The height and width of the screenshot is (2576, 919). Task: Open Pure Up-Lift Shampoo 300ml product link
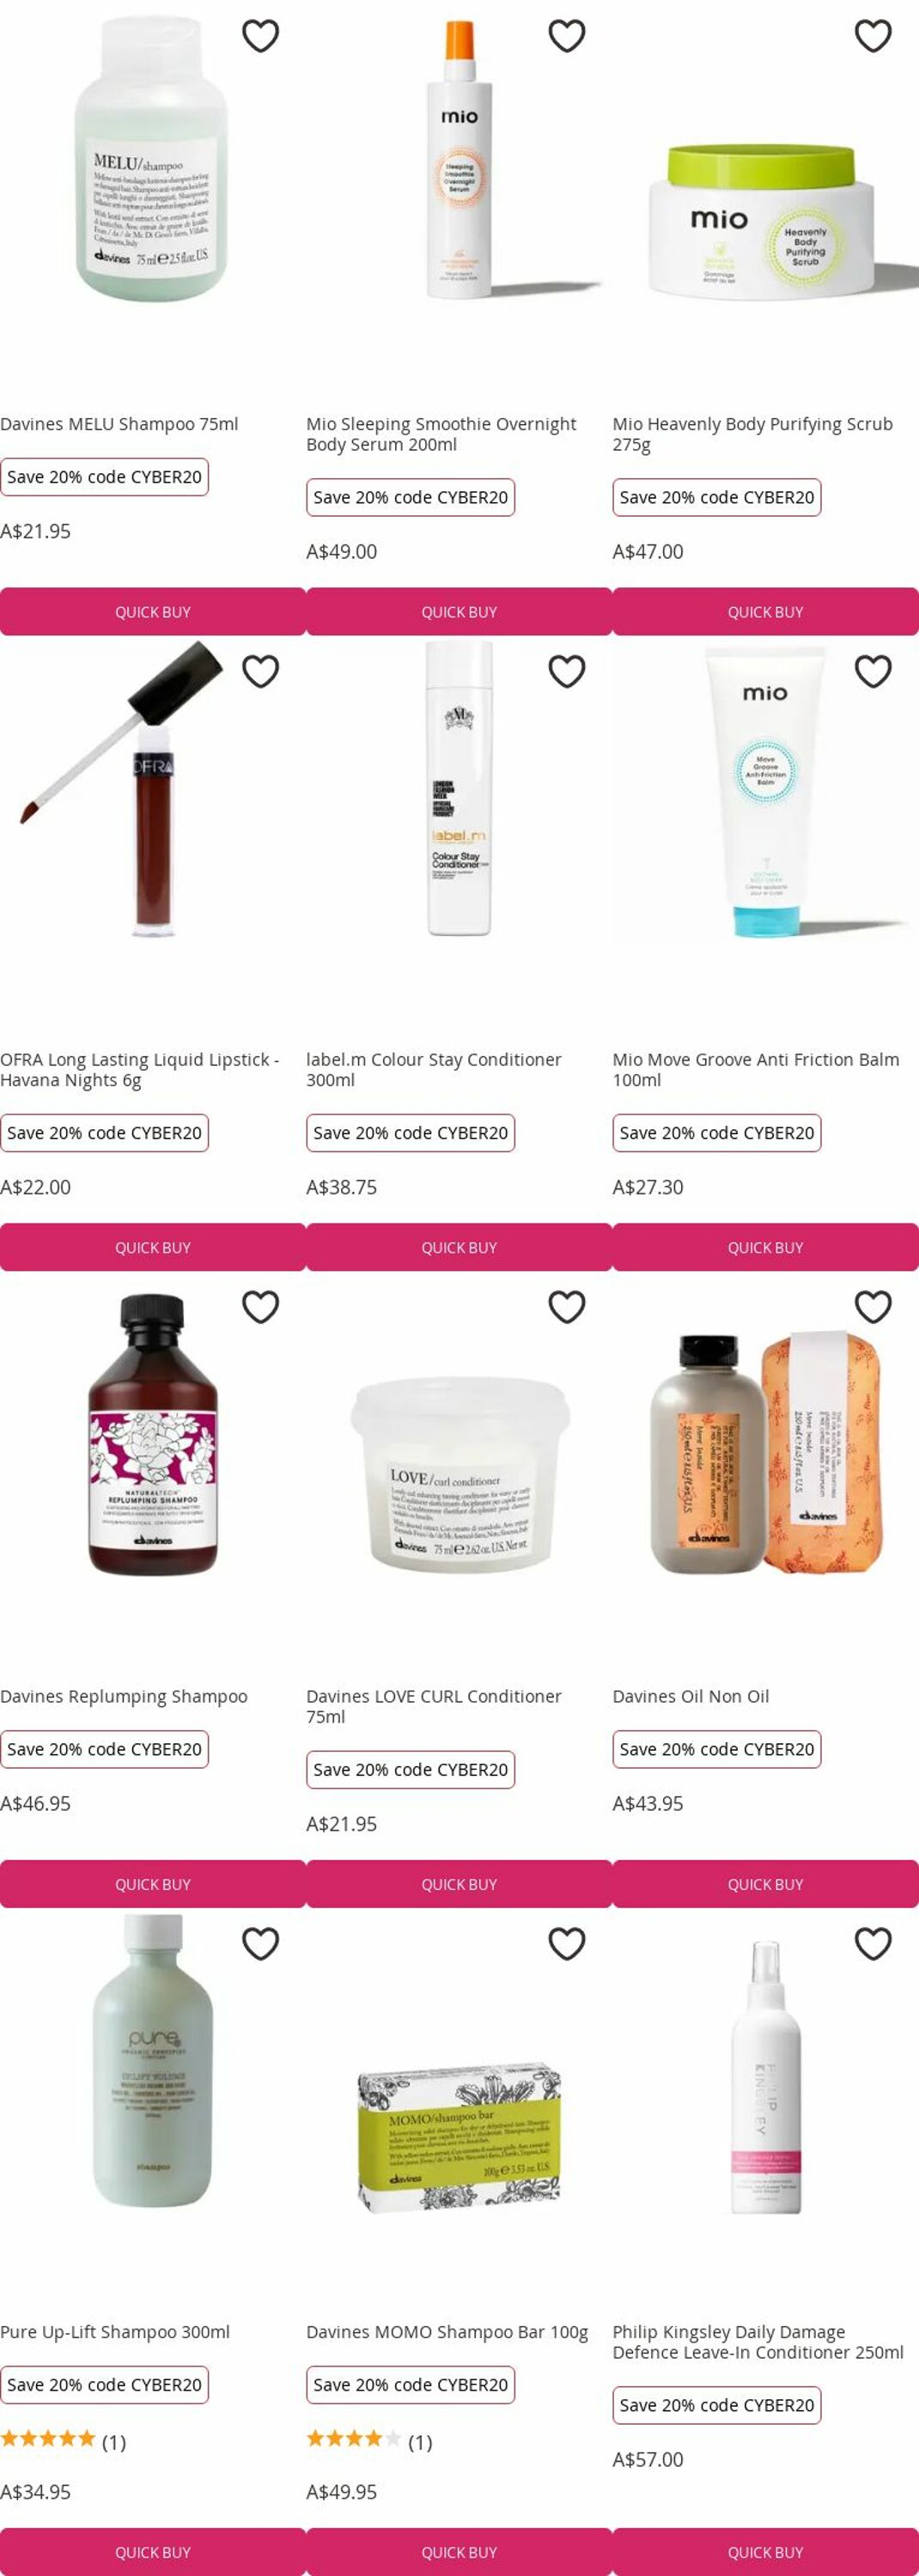click(115, 2331)
